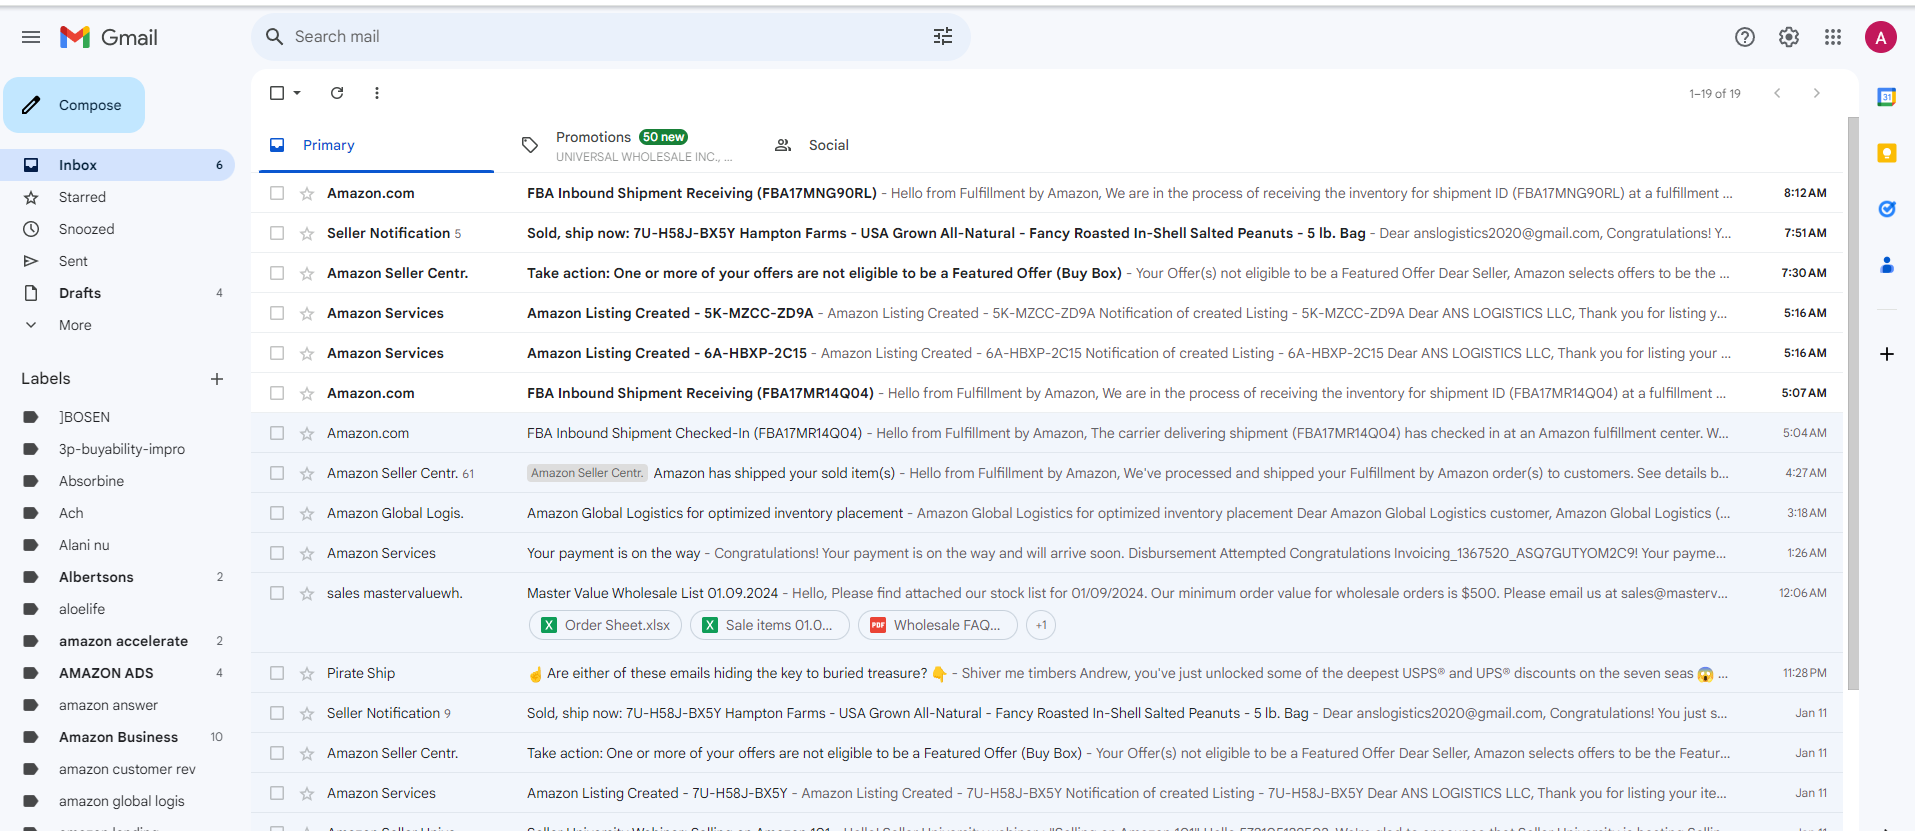Image resolution: width=1915 pixels, height=831 pixels.
Task: Open Settings gear icon
Action: click(1789, 37)
